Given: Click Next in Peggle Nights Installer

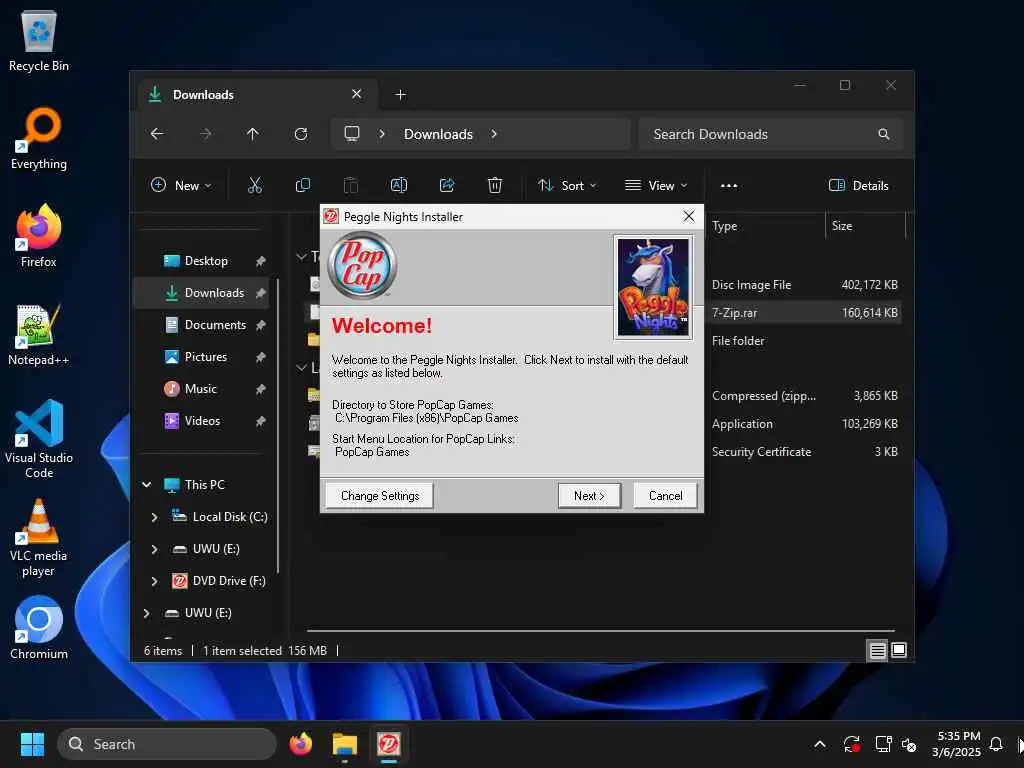Looking at the screenshot, I should [x=589, y=496].
